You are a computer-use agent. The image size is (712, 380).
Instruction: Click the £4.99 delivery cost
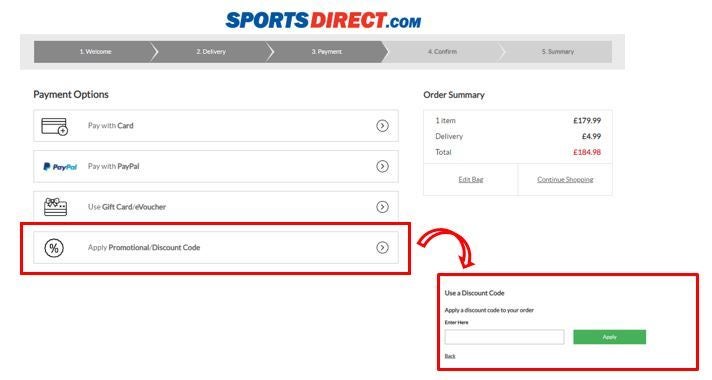tap(591, 136)
